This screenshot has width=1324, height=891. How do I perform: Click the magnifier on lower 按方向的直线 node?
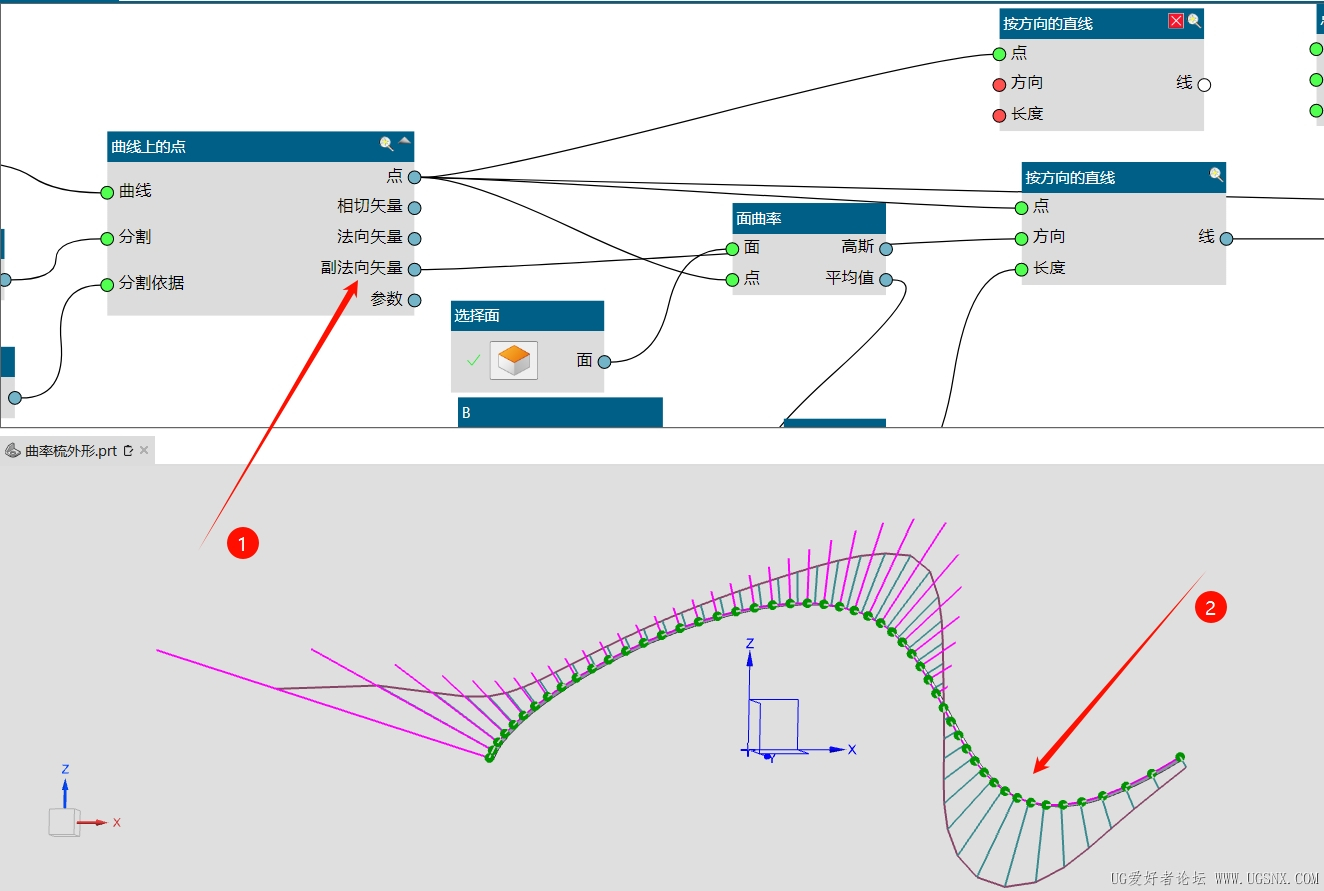(x=1216, y=175)
